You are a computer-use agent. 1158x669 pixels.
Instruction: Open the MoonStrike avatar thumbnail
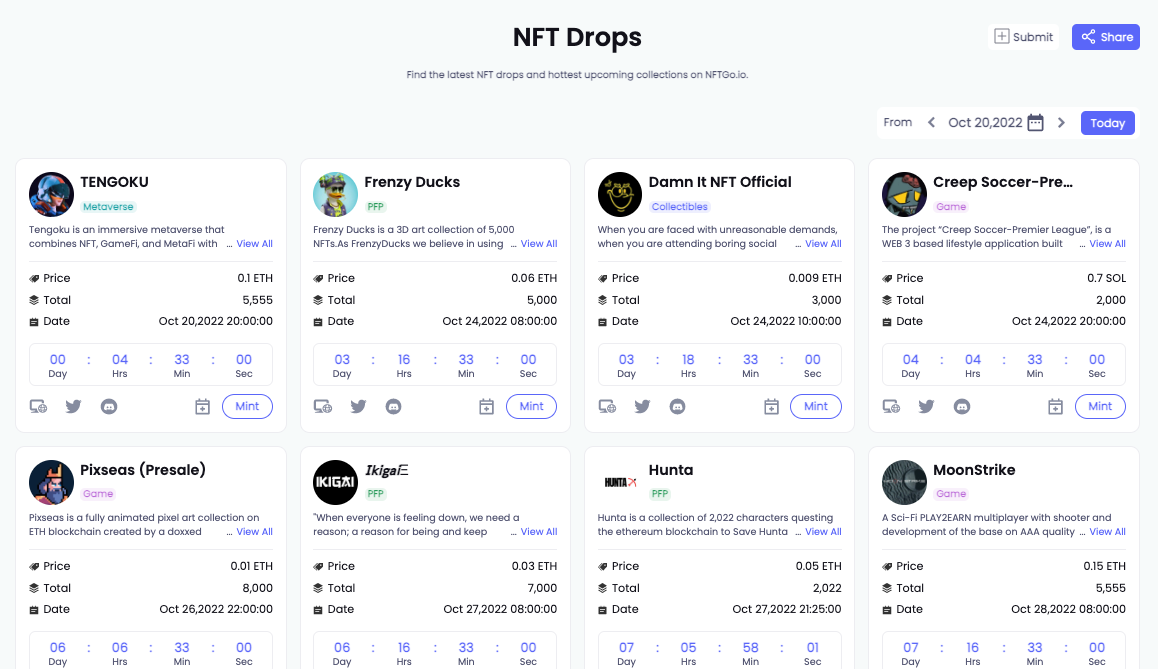[904, 482]
